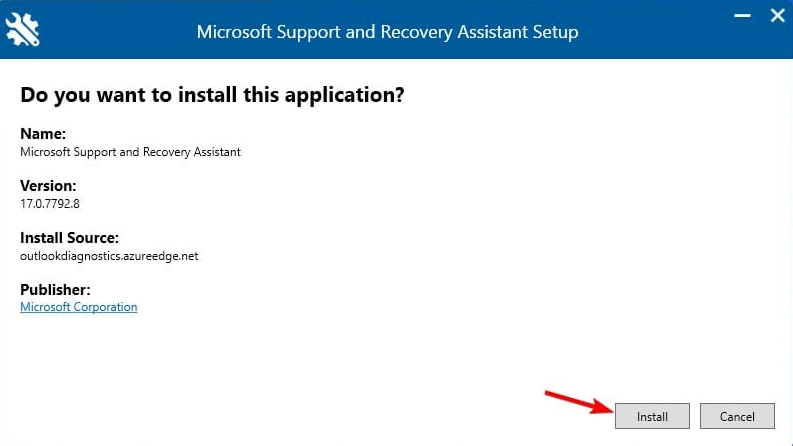The height and width of the screenshot is (446, 793).
Task: Click the Install button
Action: (652, 416)
